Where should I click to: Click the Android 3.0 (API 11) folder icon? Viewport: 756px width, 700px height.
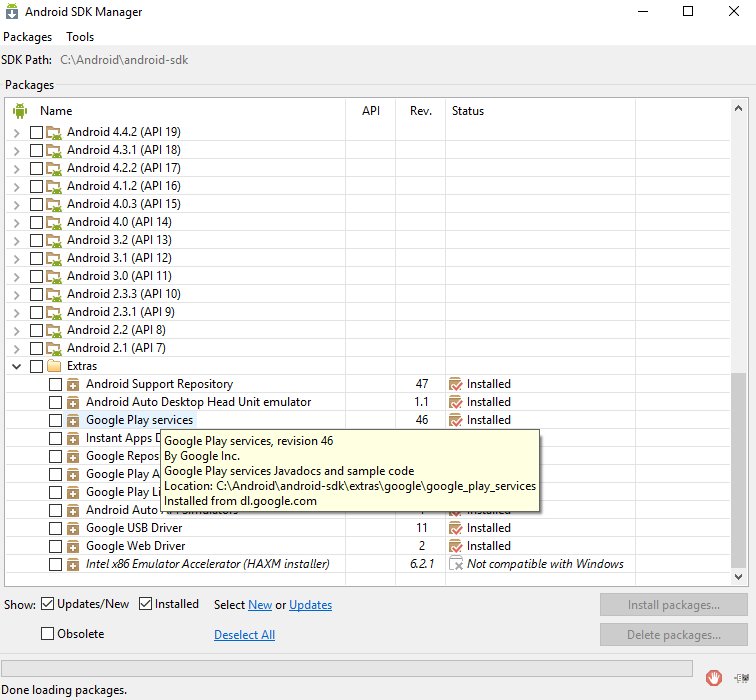(x=54, y=276)
